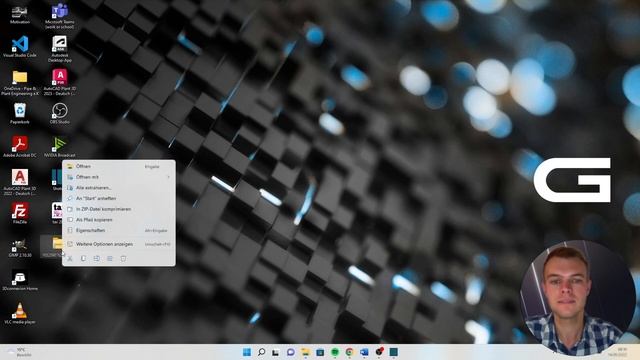The height and width of the screenshot is (360, 640).
Task: Select the Visual Studio Code shortcut
Action: (x=20, y=47)
